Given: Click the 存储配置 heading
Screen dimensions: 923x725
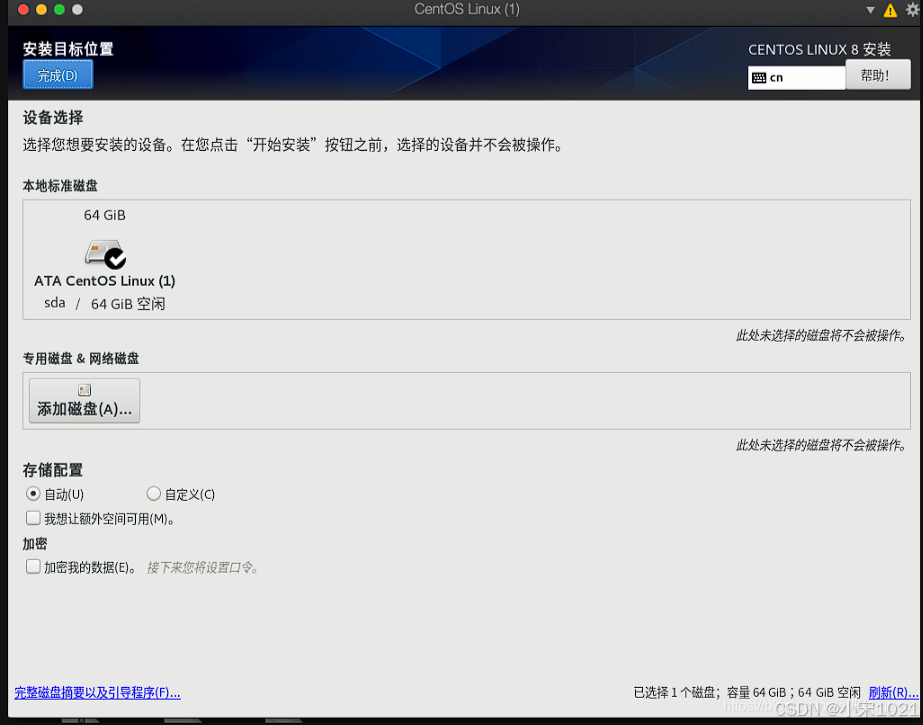Looking at the screenshot, I should [53, 470].
